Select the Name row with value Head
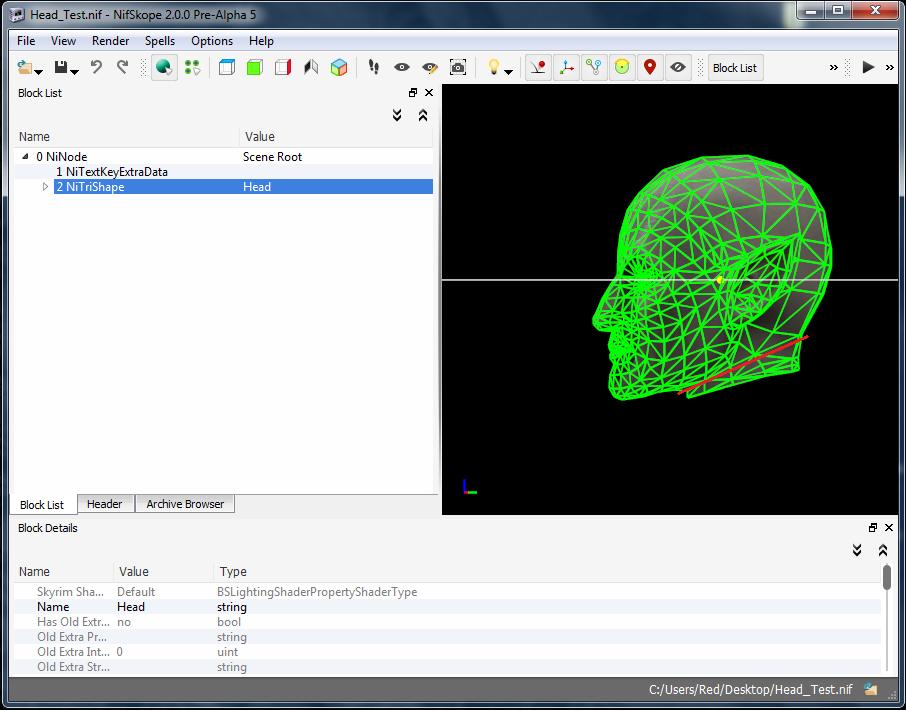This screenshot has height=711, width=907. 448,607
